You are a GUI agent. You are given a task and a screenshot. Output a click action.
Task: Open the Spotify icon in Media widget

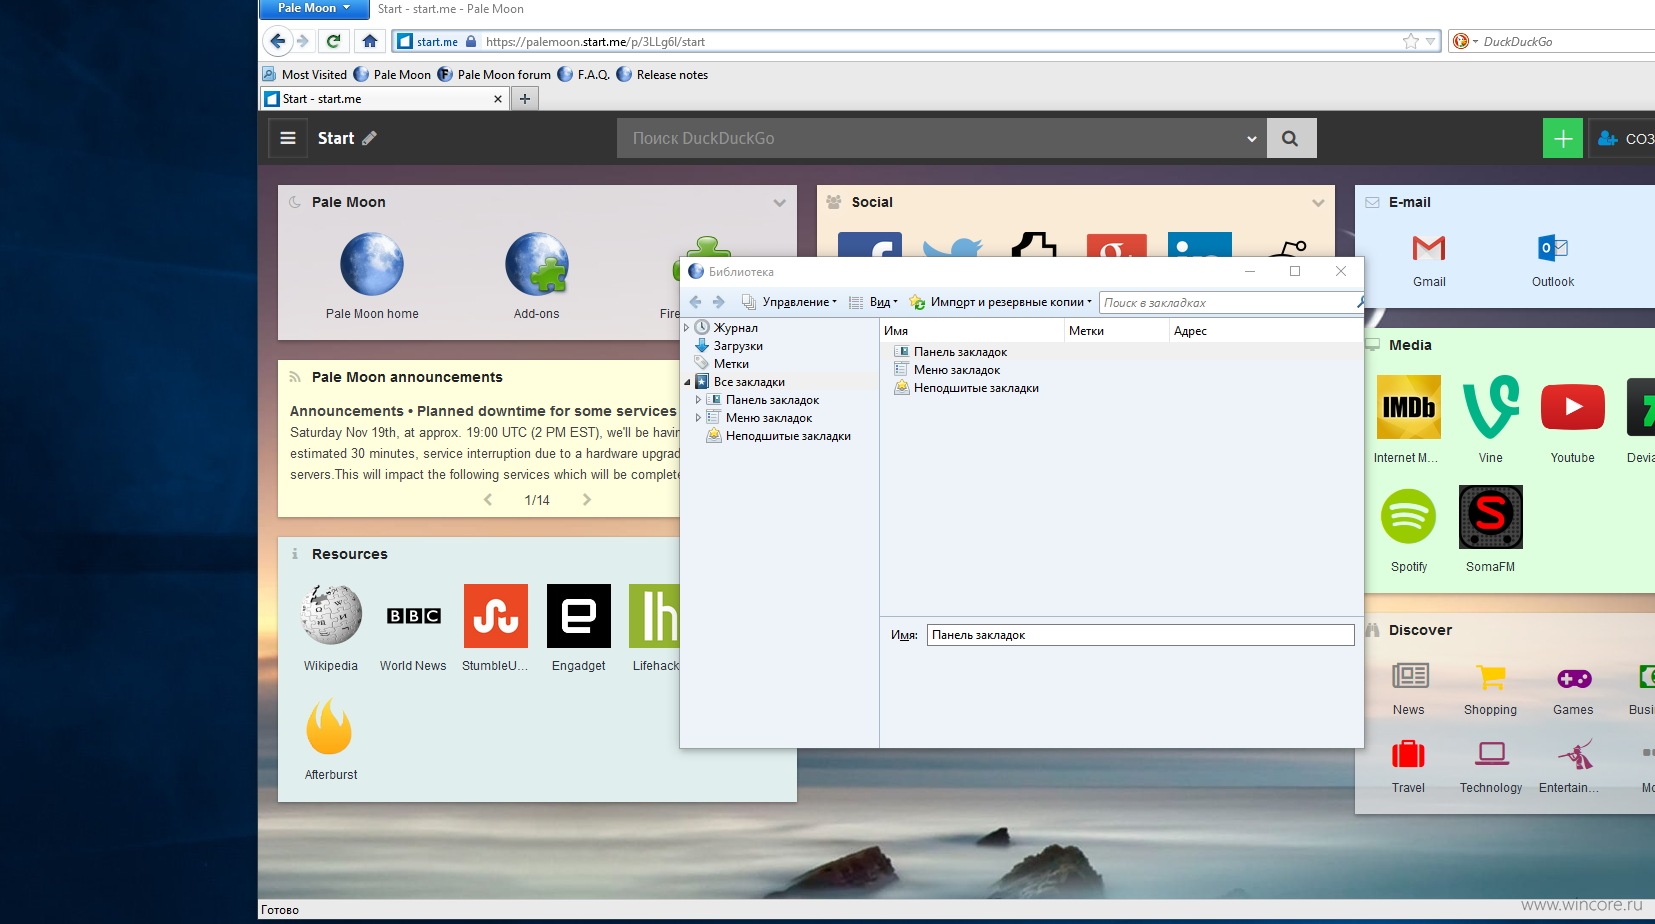(1409, 516)
